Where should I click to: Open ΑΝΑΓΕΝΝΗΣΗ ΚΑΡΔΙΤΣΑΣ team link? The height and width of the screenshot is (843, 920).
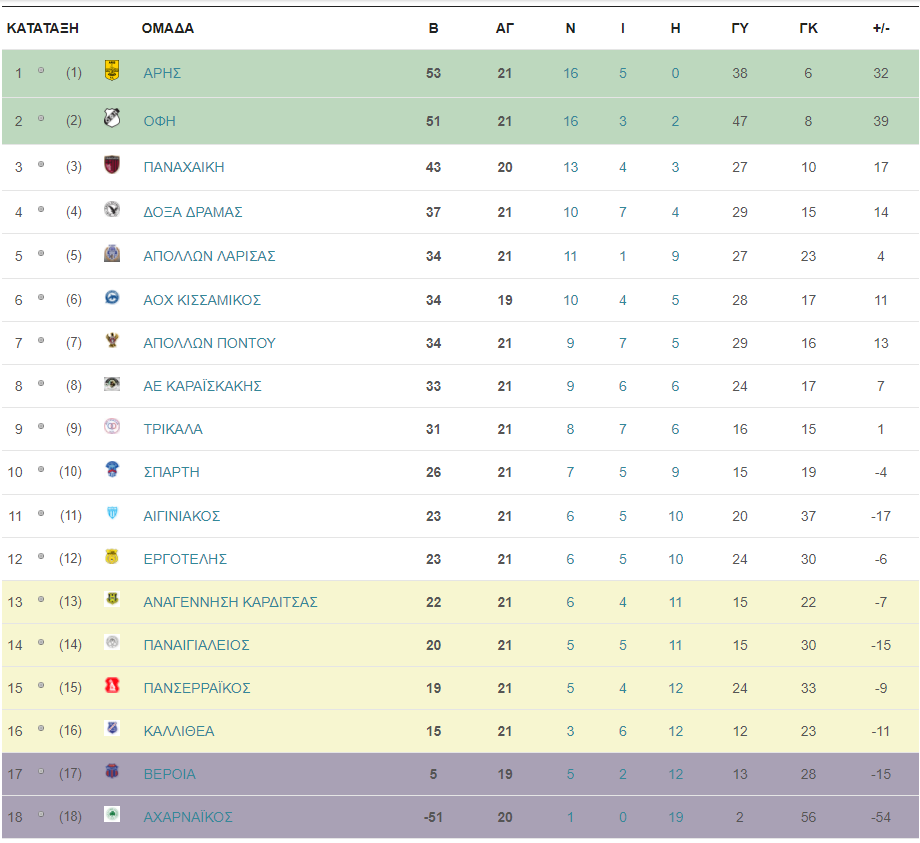point(230,602)
